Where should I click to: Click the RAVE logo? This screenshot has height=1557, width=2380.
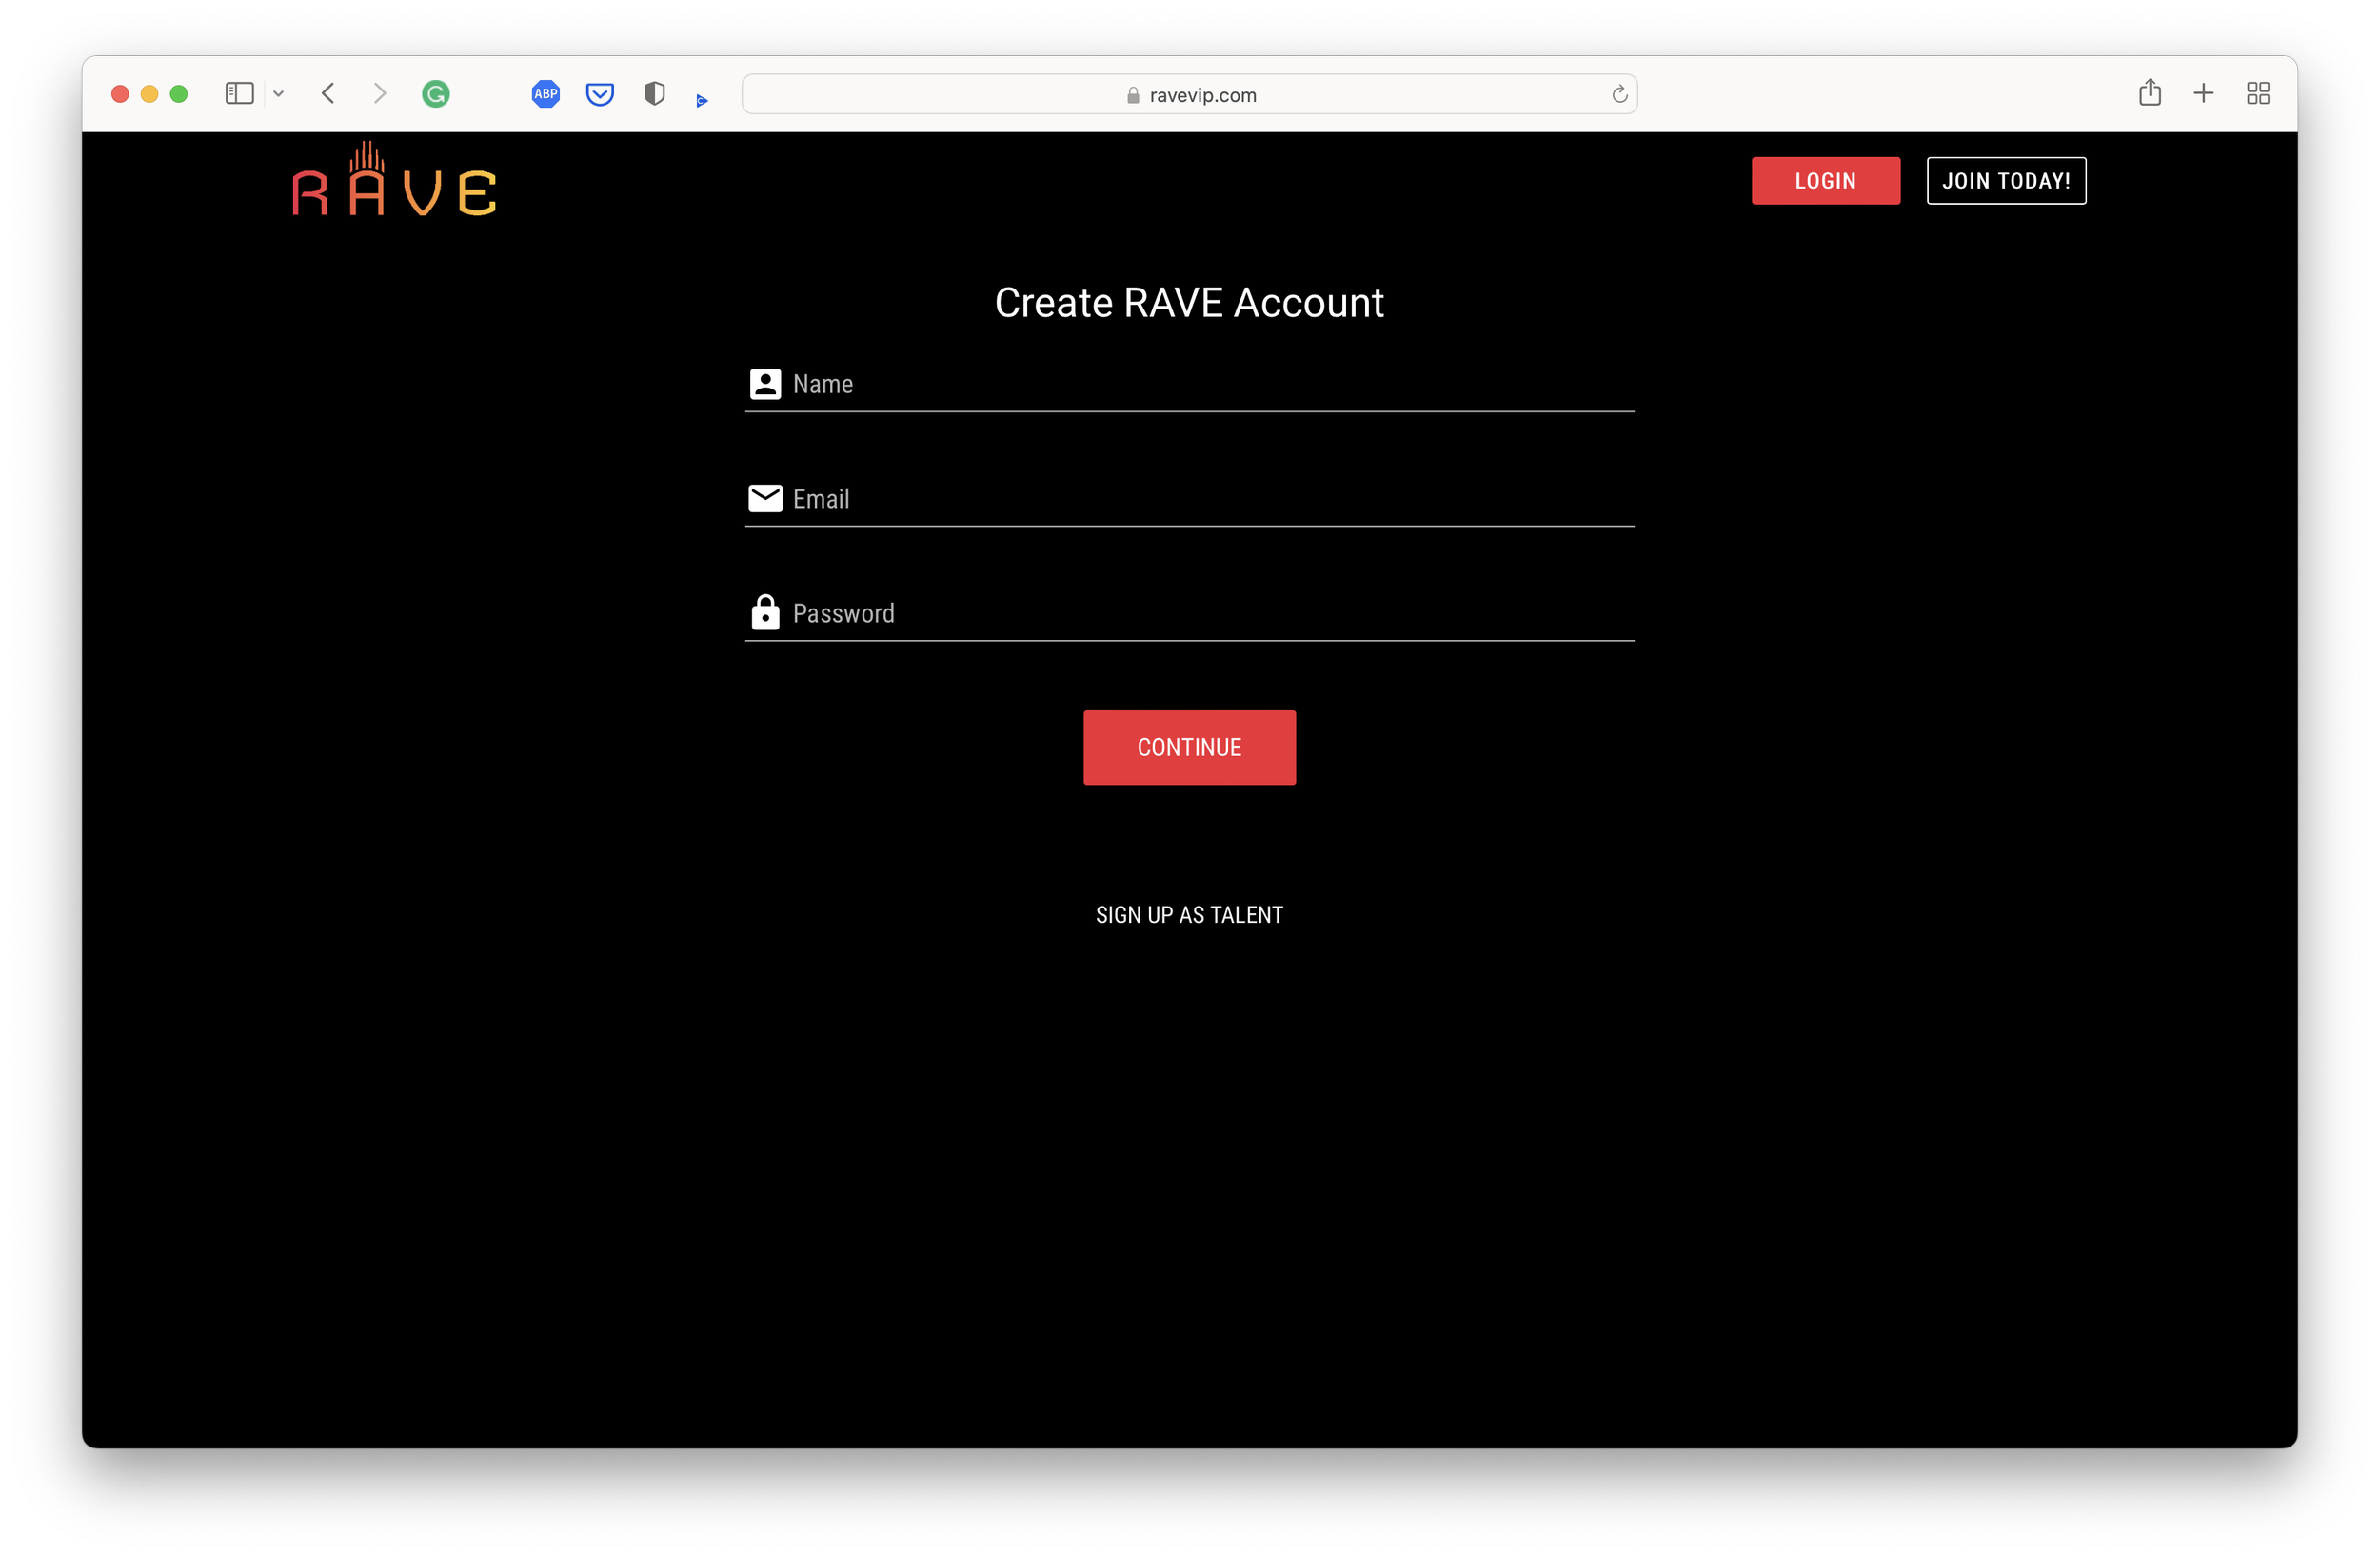click(x=394, y=181)
